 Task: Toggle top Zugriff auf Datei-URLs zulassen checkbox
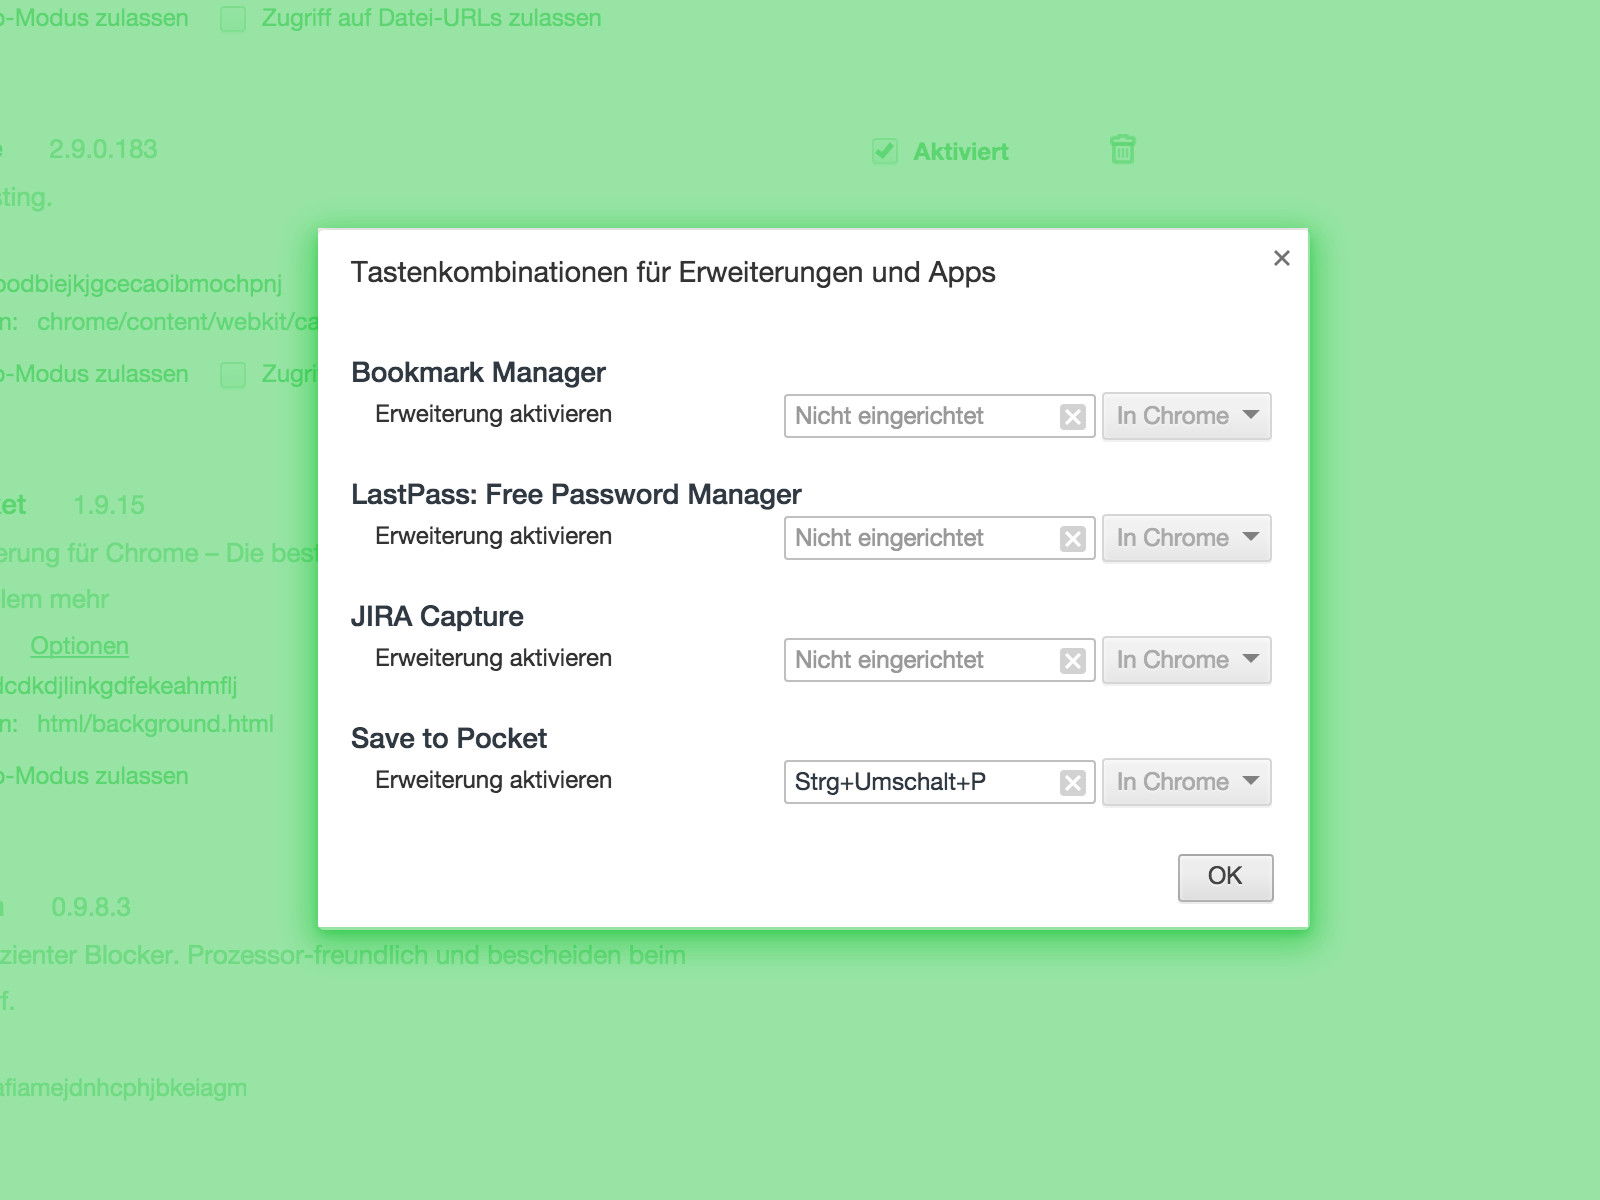(233, 19)
